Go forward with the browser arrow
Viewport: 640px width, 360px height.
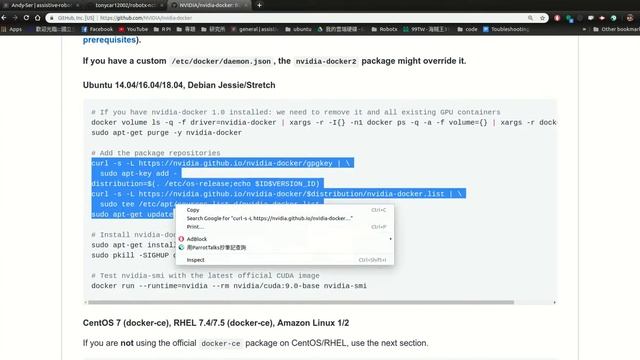[x=15, y=18]
